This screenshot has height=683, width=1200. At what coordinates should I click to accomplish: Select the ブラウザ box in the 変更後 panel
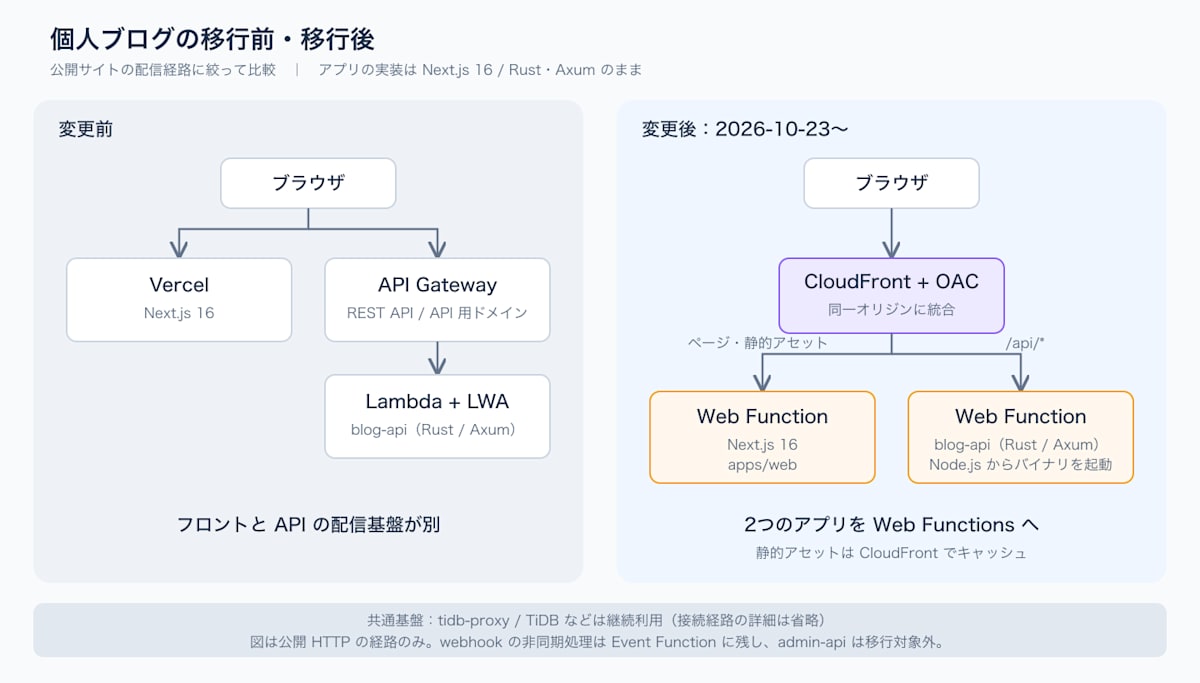click(892, 183)
